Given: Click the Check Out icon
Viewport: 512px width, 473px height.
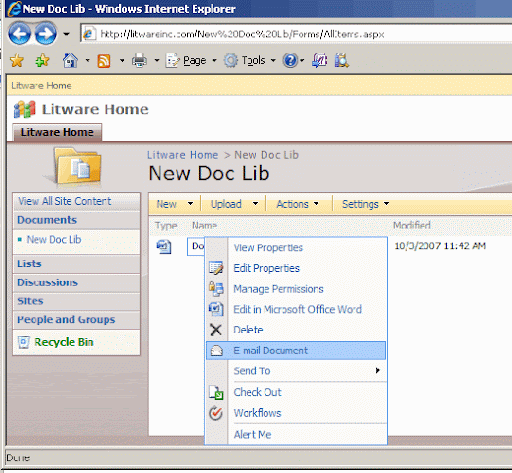Looking at the screenshot, I should pyautogui.click(x=216, y=393).
